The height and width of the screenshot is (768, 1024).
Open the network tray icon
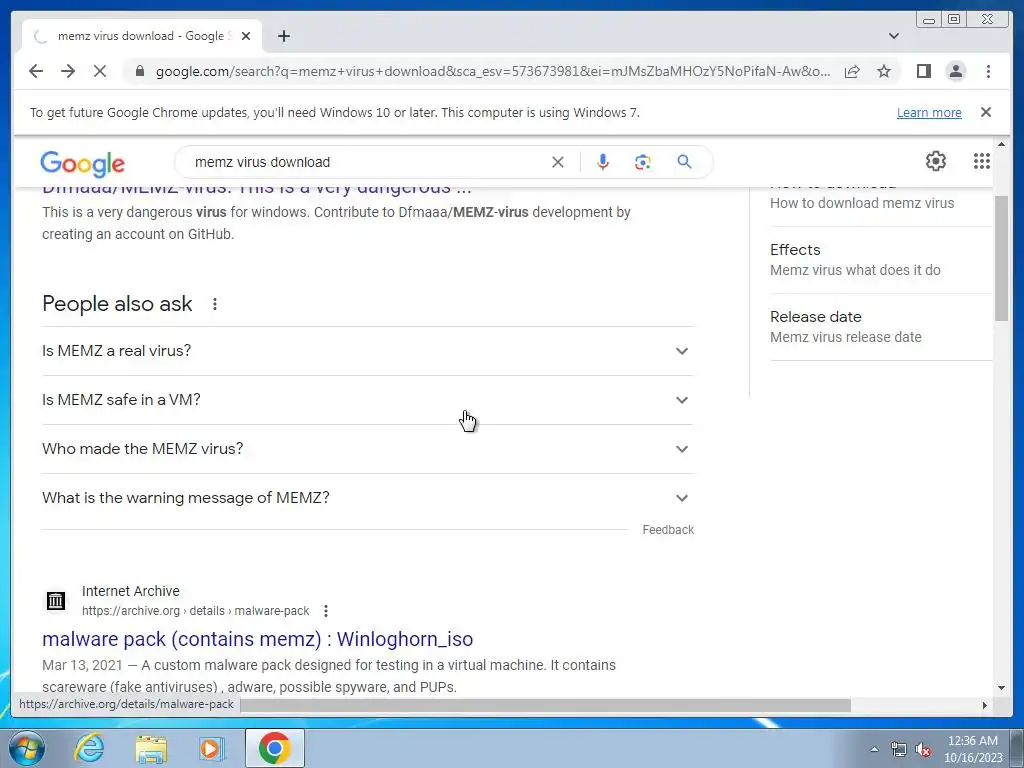[x=899, y=749]
